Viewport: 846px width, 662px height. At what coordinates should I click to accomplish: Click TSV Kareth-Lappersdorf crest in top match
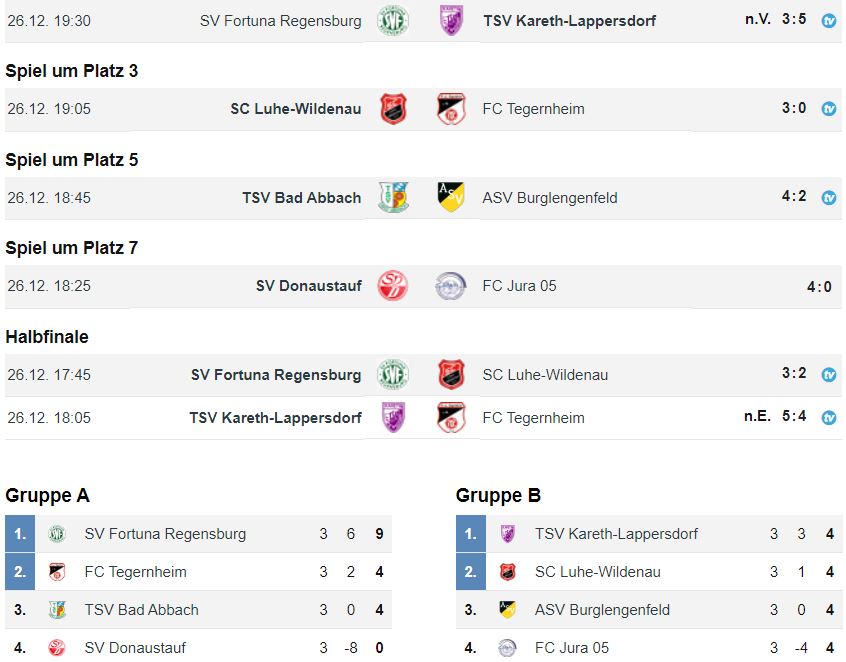[x=451, y=21]
